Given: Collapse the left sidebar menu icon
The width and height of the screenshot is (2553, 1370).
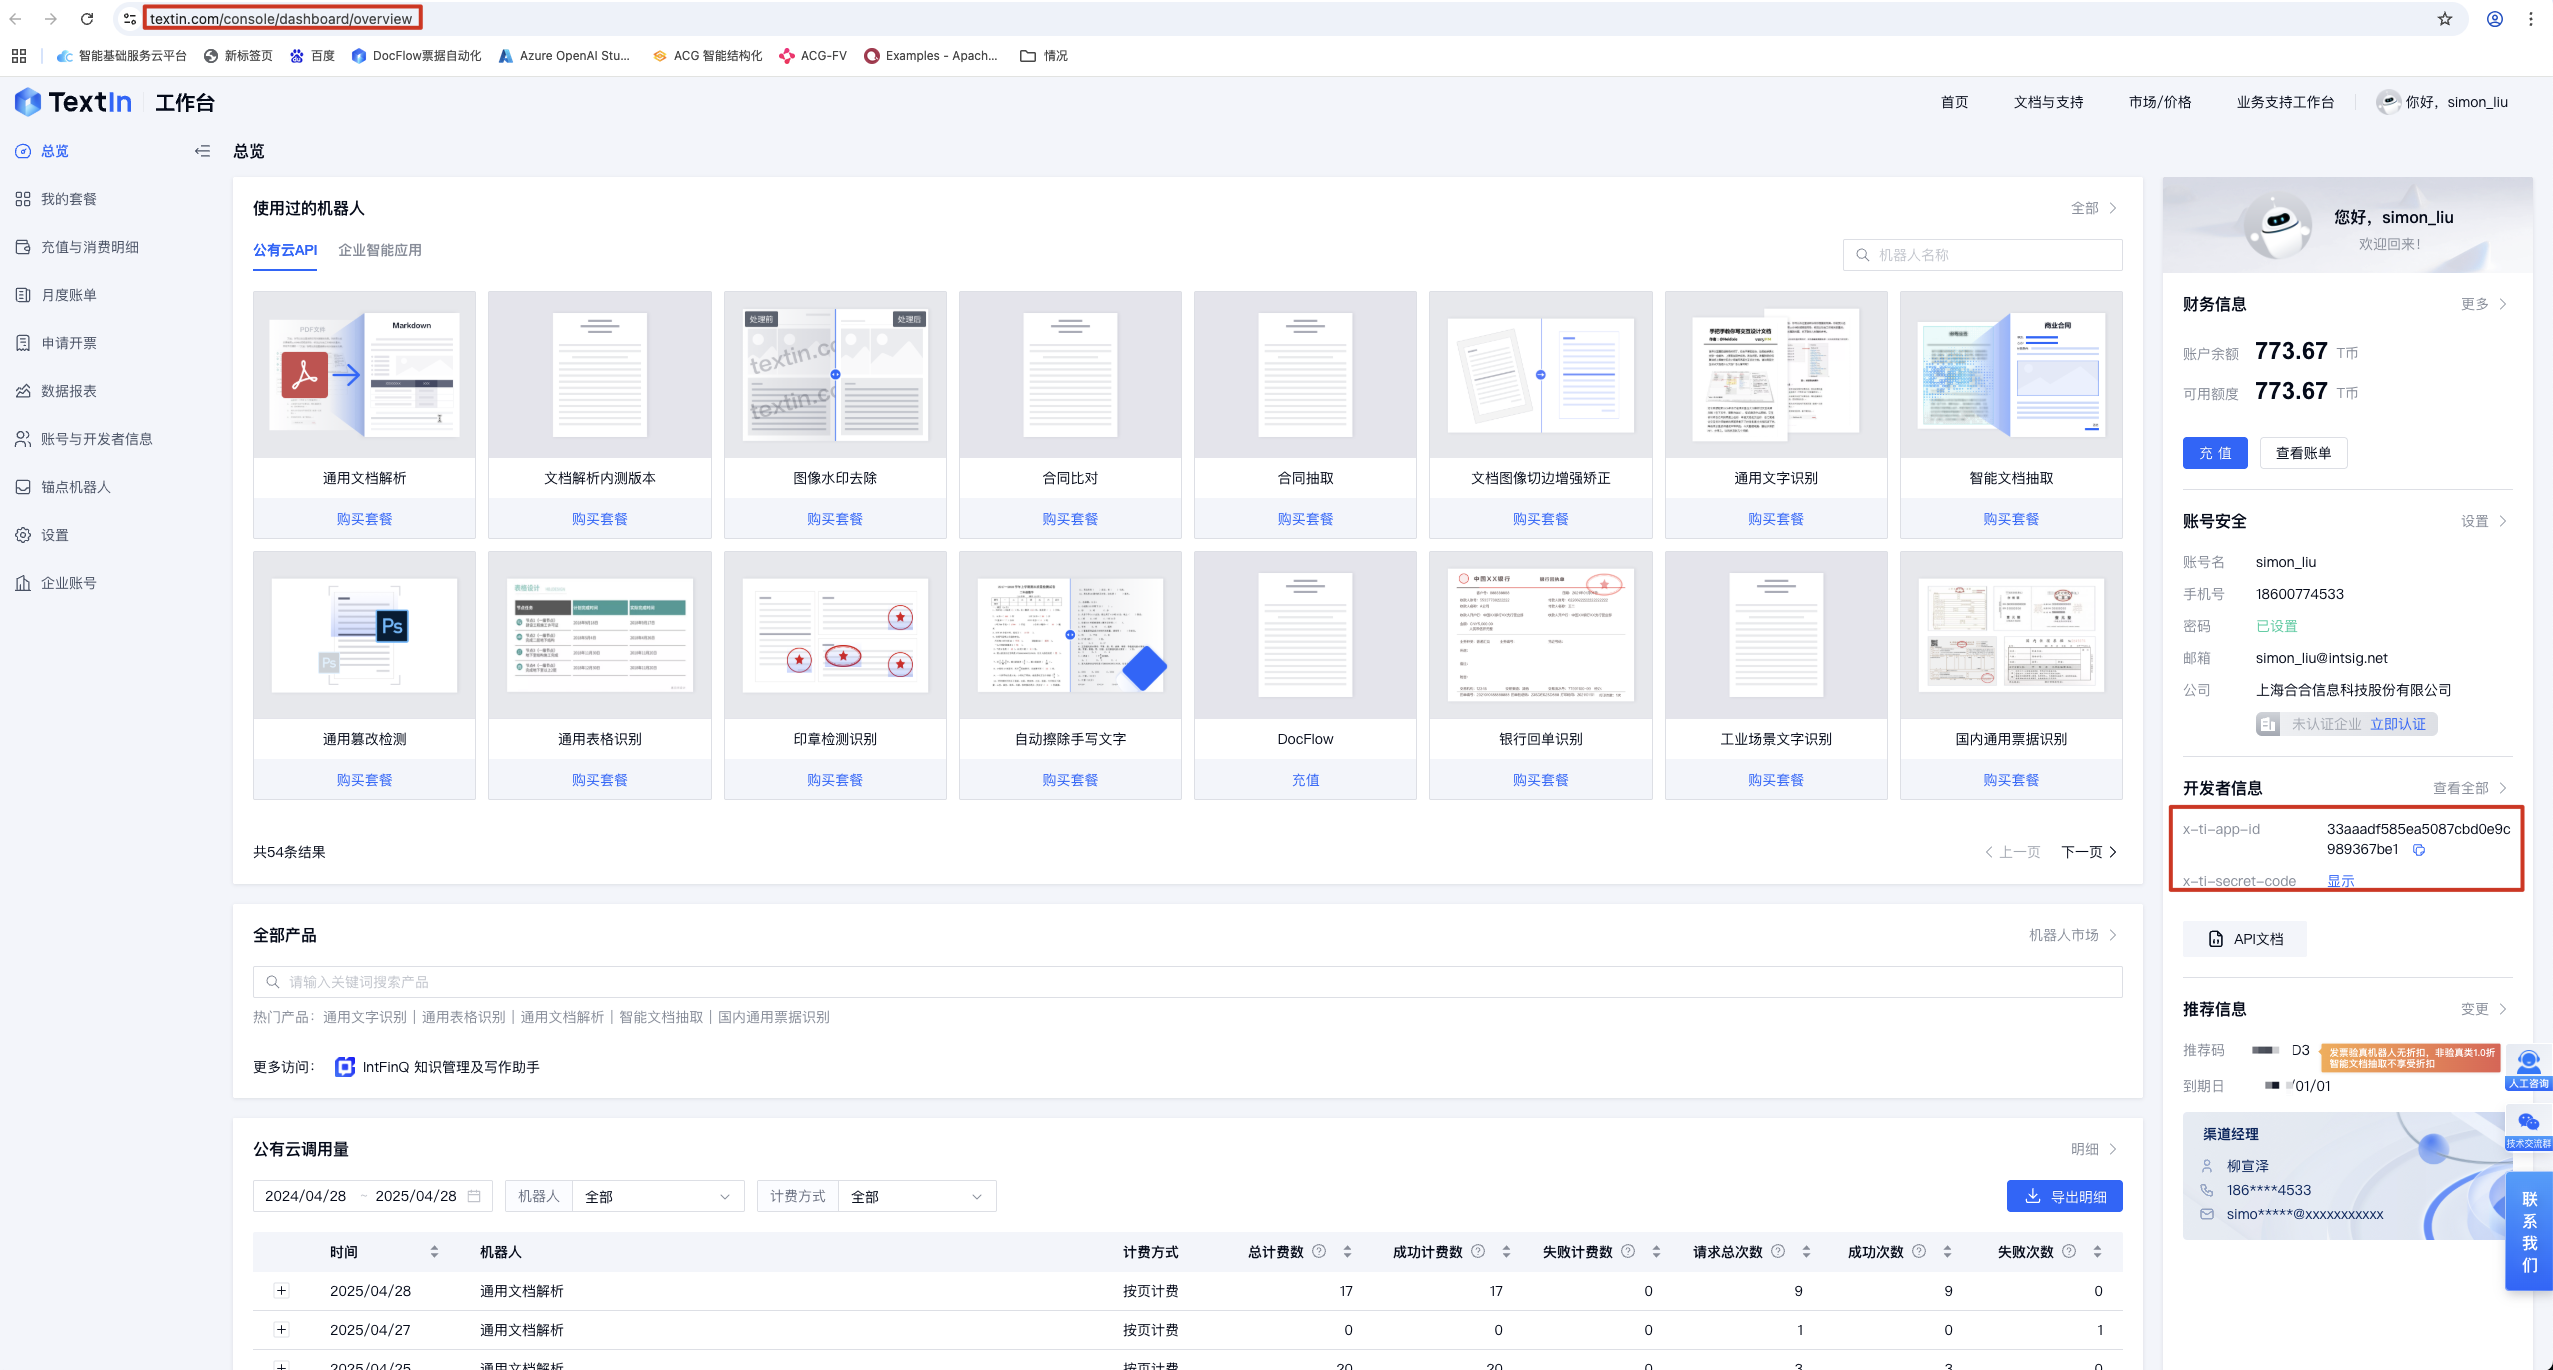Looking at the screenshot, I should [x=202, y=151].
